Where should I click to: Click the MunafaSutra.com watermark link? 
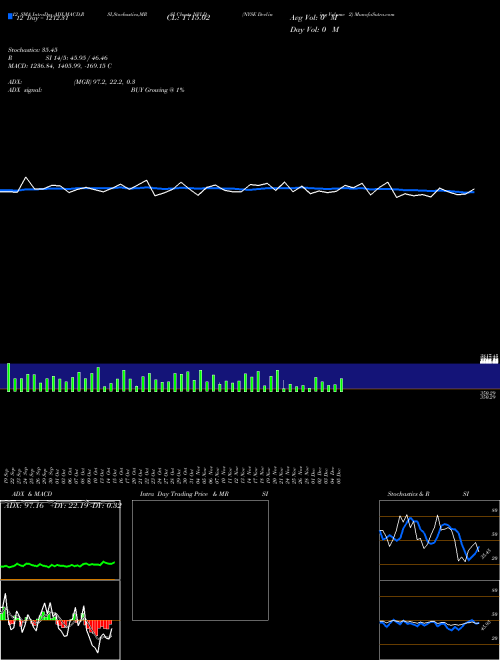(375, 14)
